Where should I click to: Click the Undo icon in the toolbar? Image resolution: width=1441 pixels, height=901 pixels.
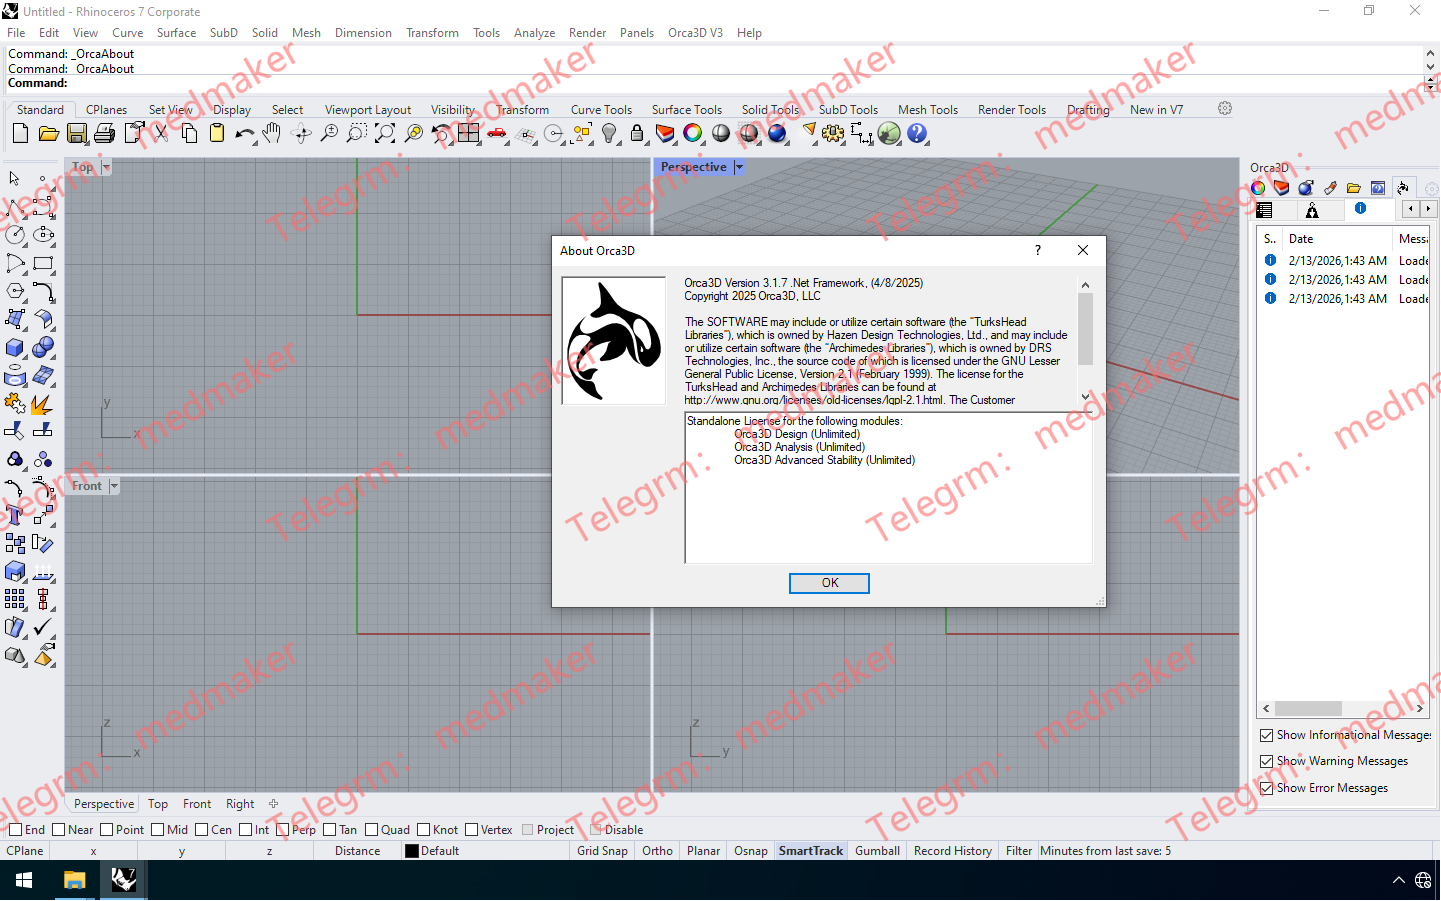[245, 133]
